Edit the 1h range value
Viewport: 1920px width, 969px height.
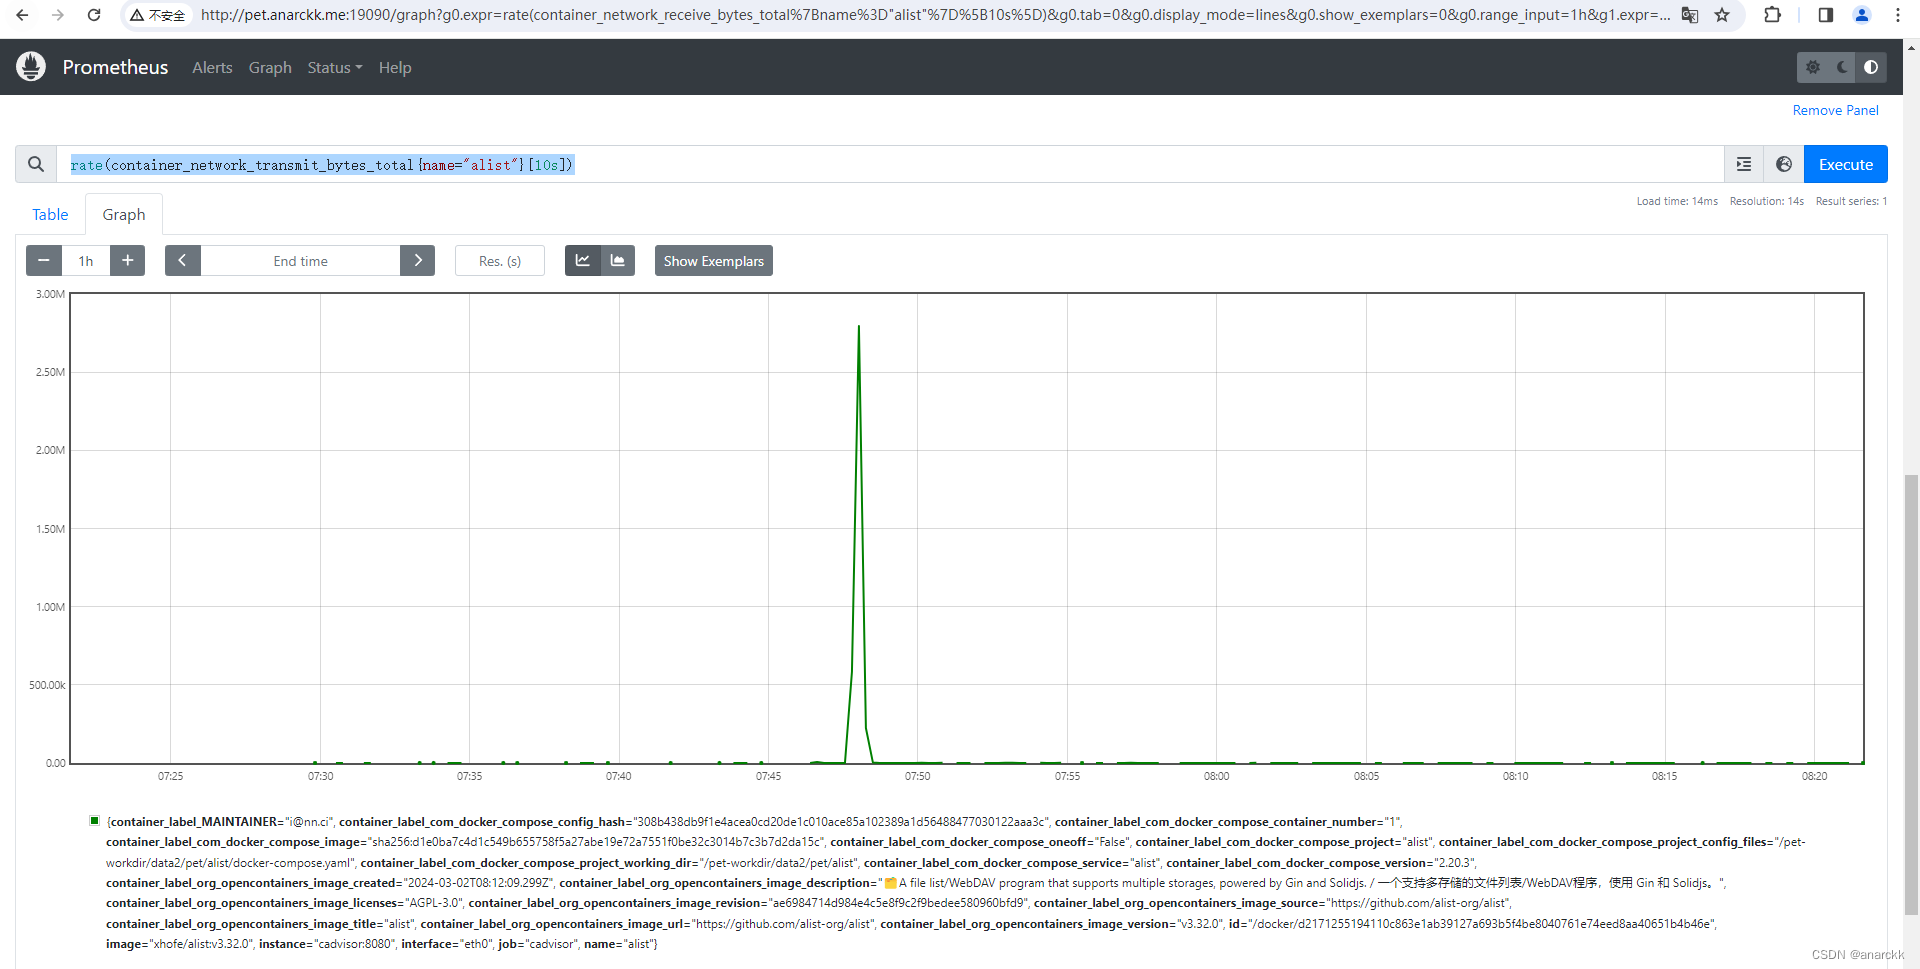click(x=86, y=260)
